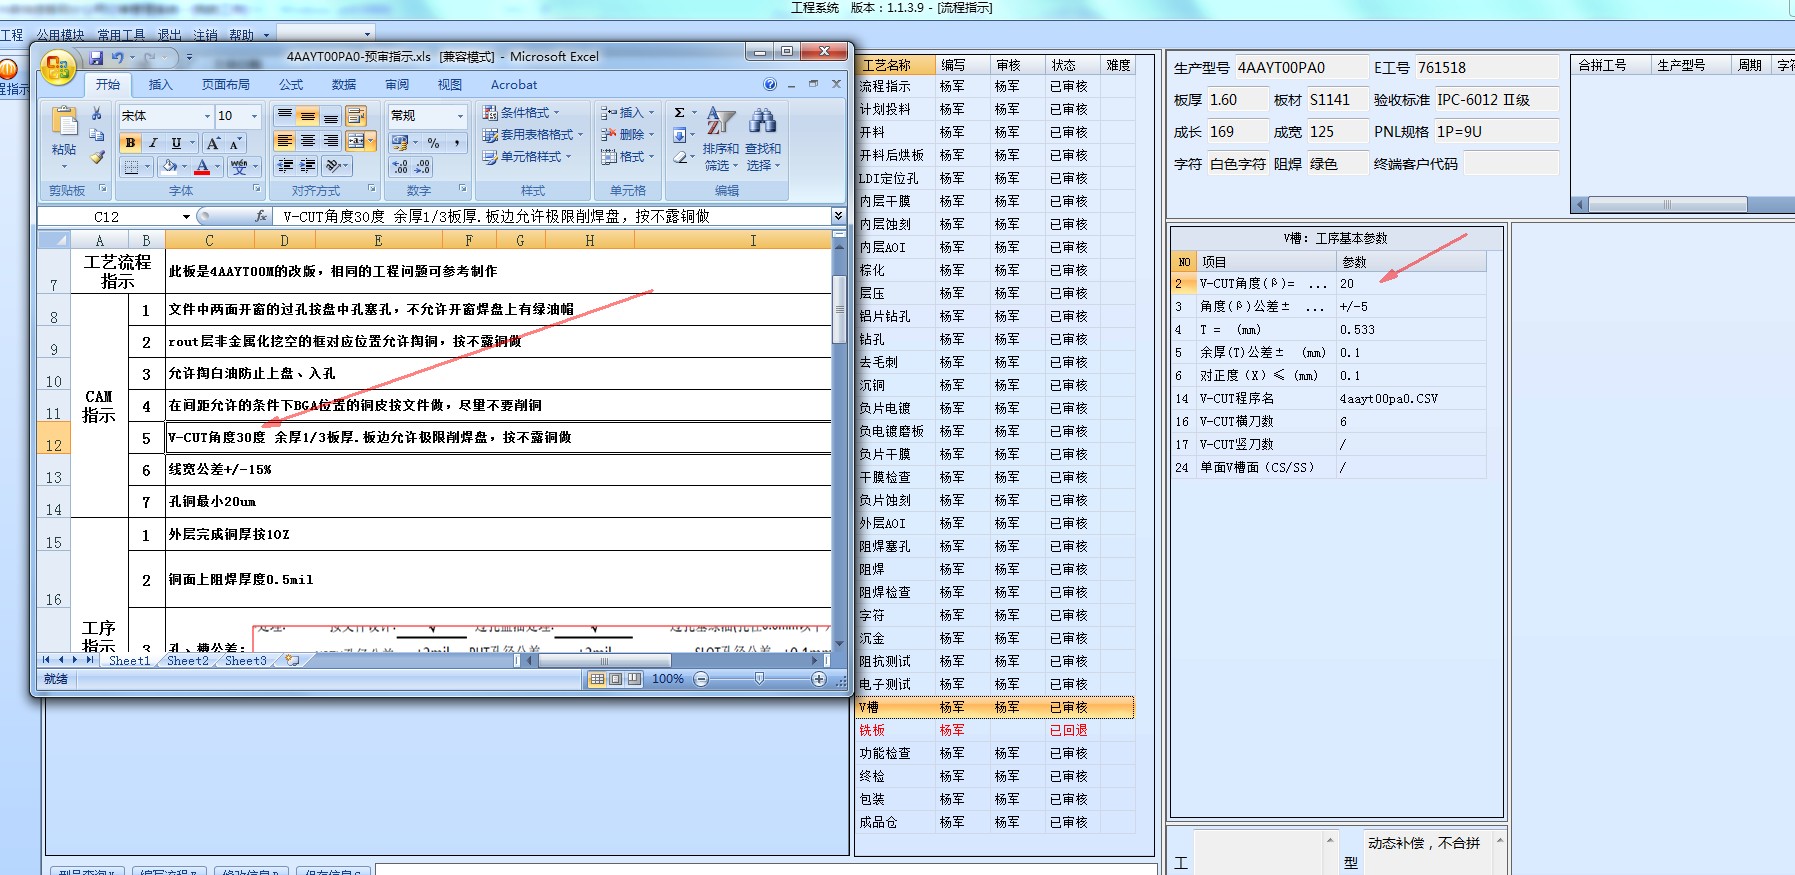Open the 插入 ribbon tab
1795x875 pixels.
160,85
